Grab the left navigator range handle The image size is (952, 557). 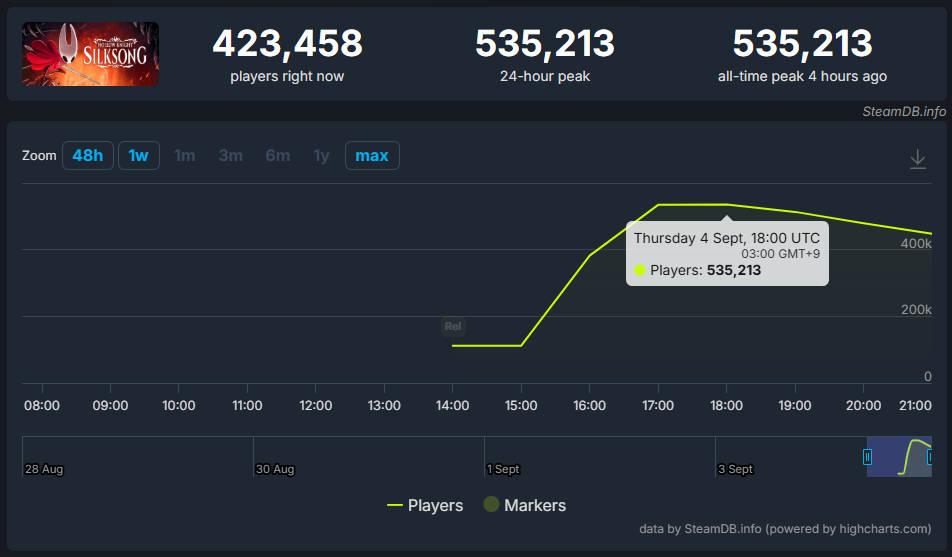867,457
